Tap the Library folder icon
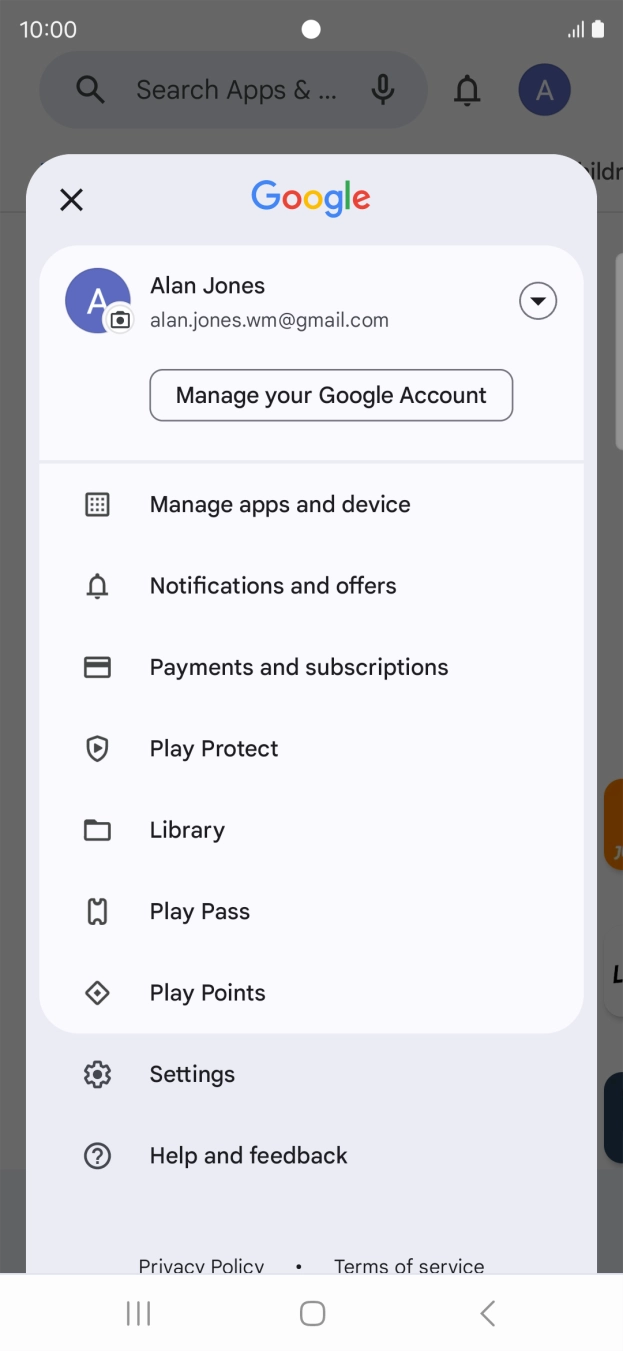This screenshot has width=623, height=1351. 97,830
